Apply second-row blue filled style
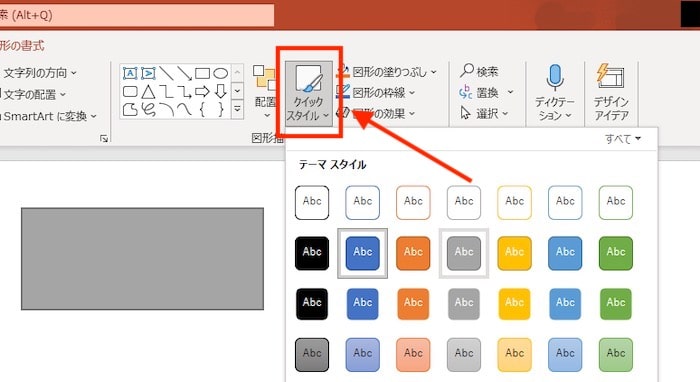This screenshot has width=700, height=382. point(362,253)
